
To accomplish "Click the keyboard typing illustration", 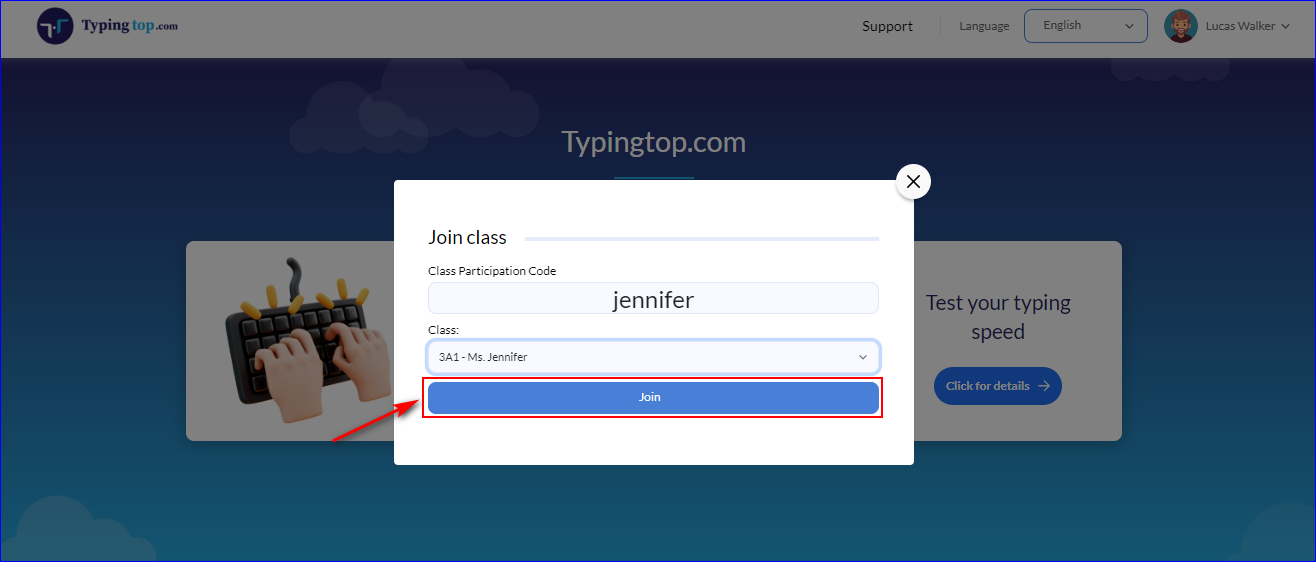I will [x=307, y=340].
